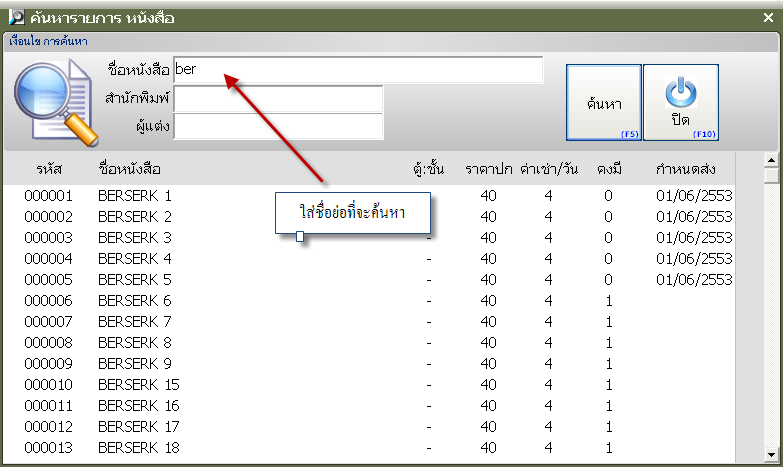Select row BERSERK 4
Image resolution: width=783 pixels, height=467 pixels.
[369, 259]
